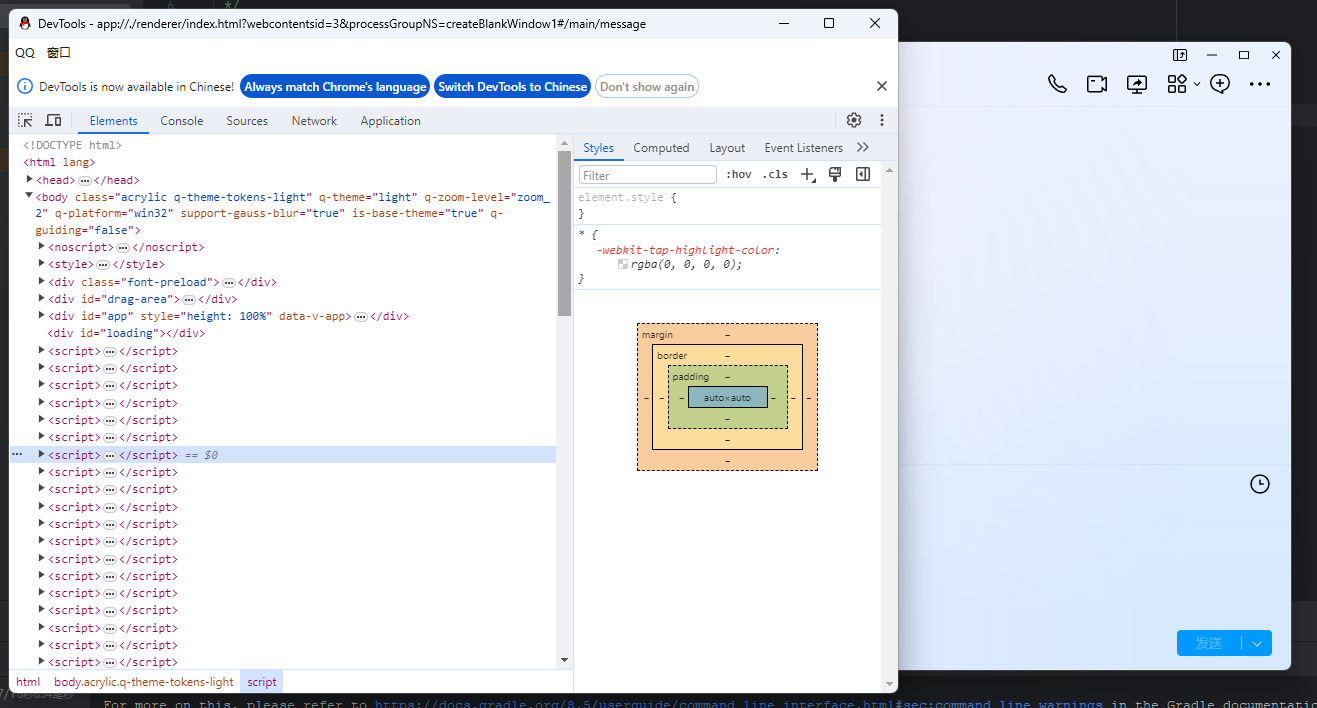Open message history clock icon in QQ

click(x=1260, y=484)
